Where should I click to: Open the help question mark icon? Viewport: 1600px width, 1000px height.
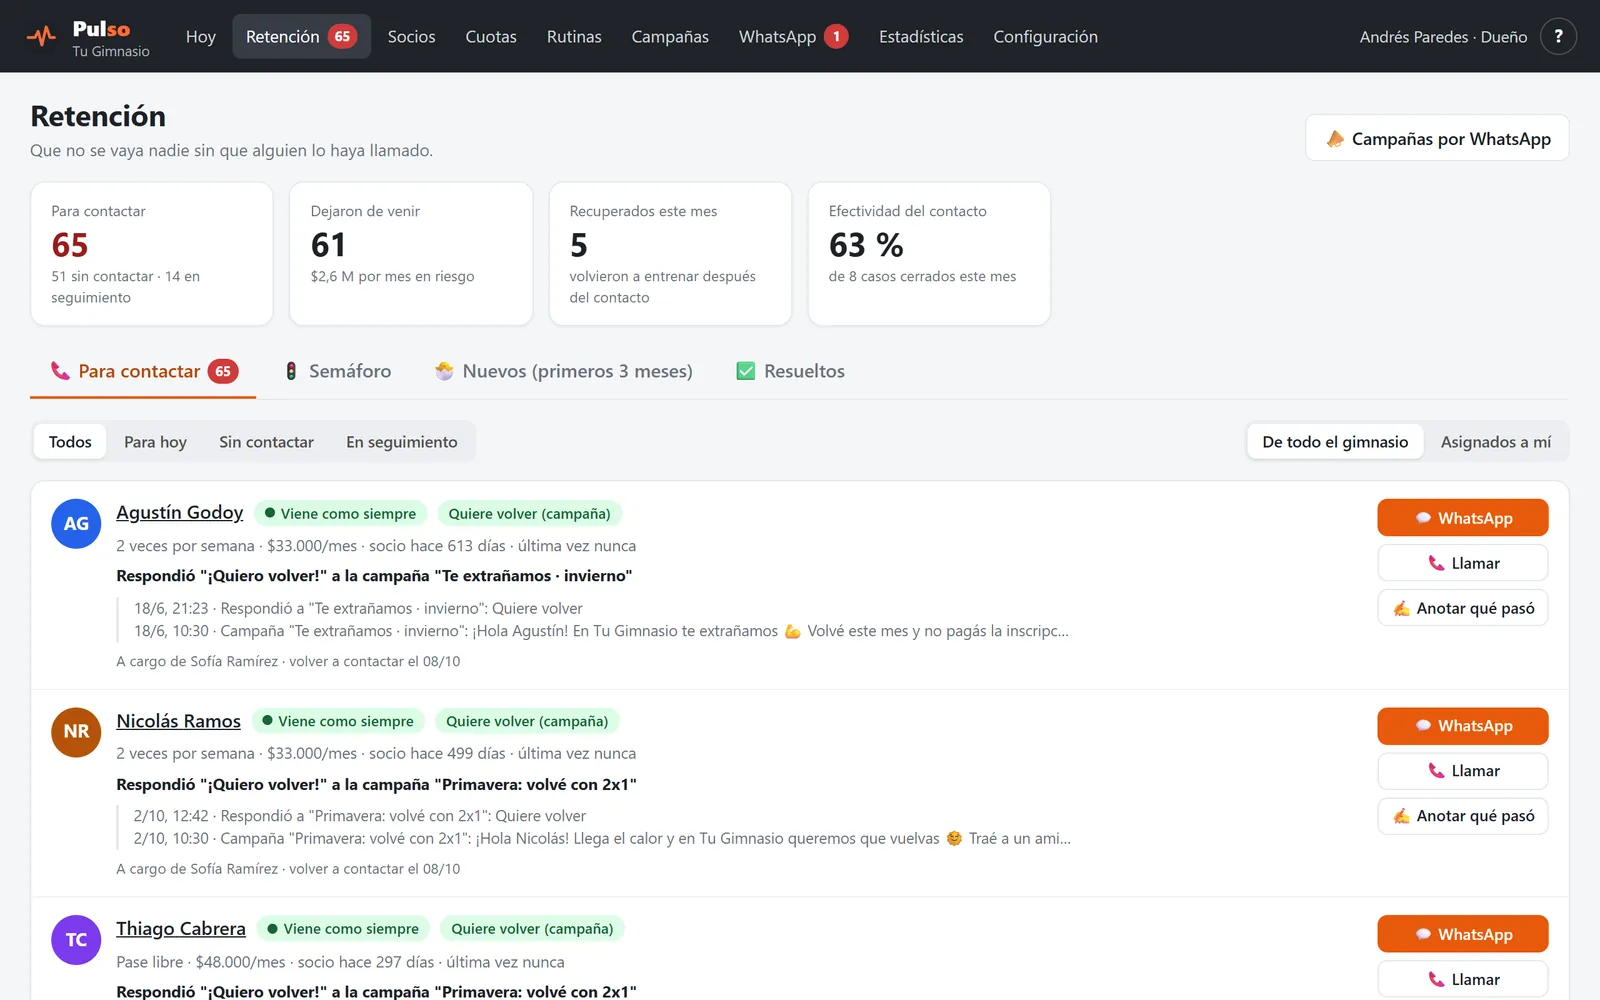1558,36
